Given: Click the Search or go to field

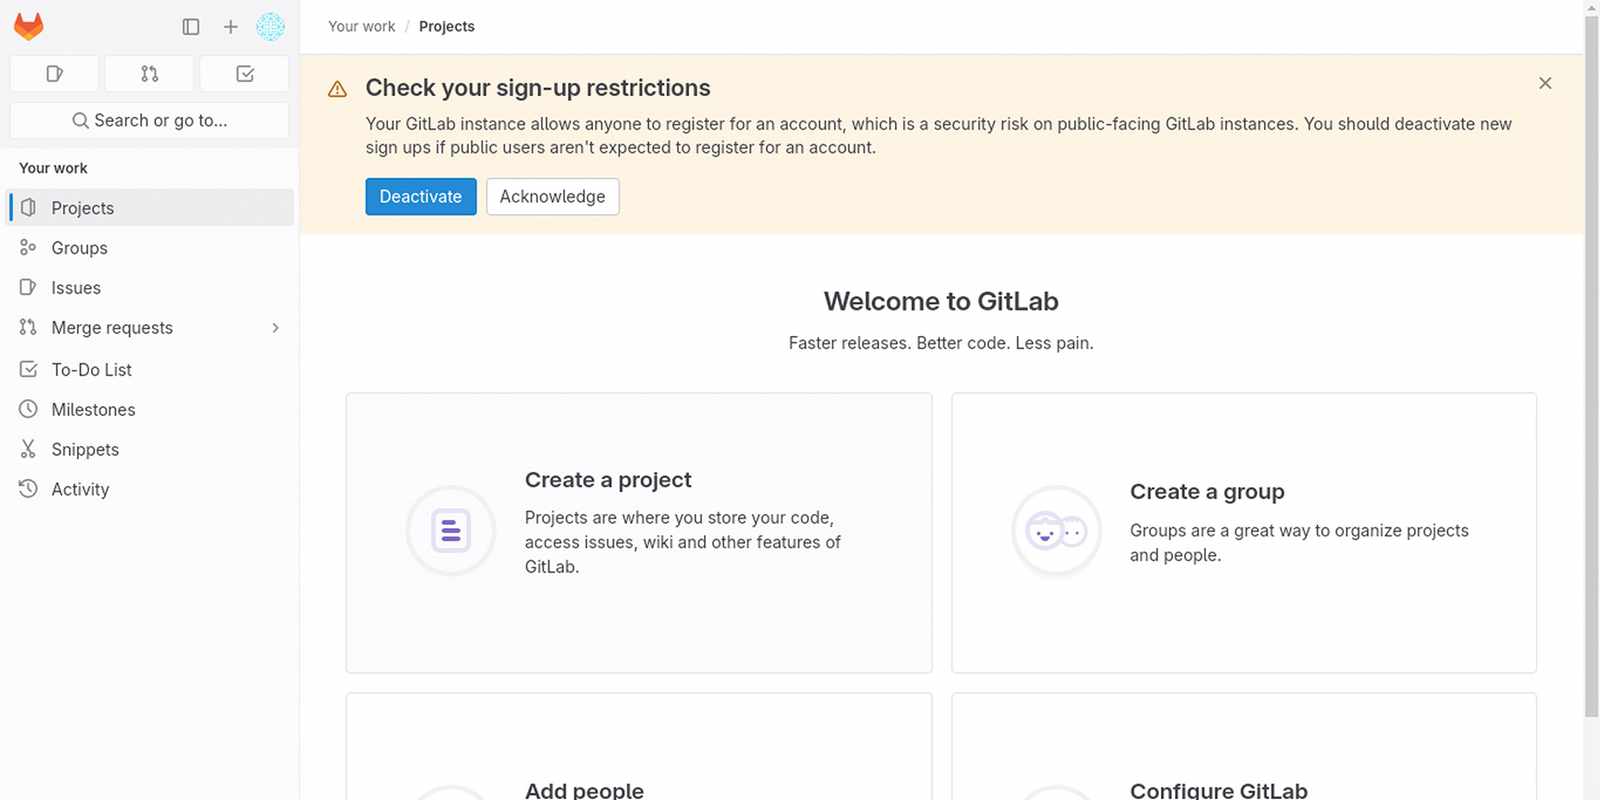Looking at the screenshot, I should tap(149, 120).
